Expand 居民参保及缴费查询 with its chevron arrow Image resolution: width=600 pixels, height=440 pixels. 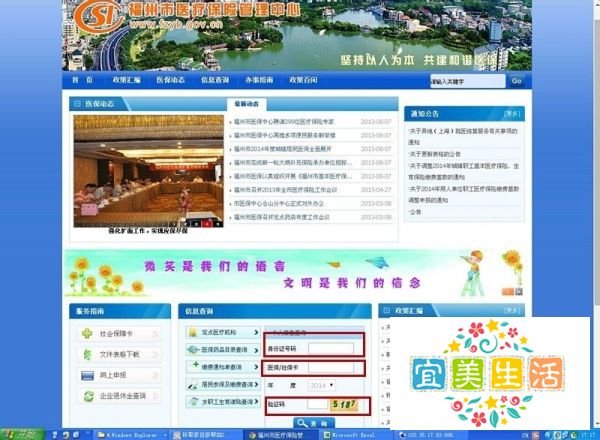click(256, 384)
